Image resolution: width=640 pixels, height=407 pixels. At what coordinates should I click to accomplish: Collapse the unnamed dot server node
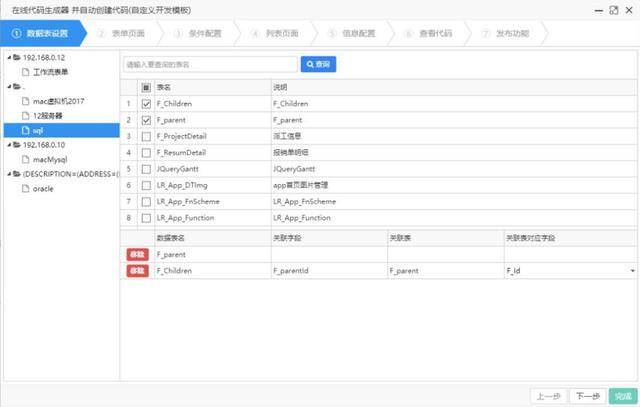pos(9,87)
